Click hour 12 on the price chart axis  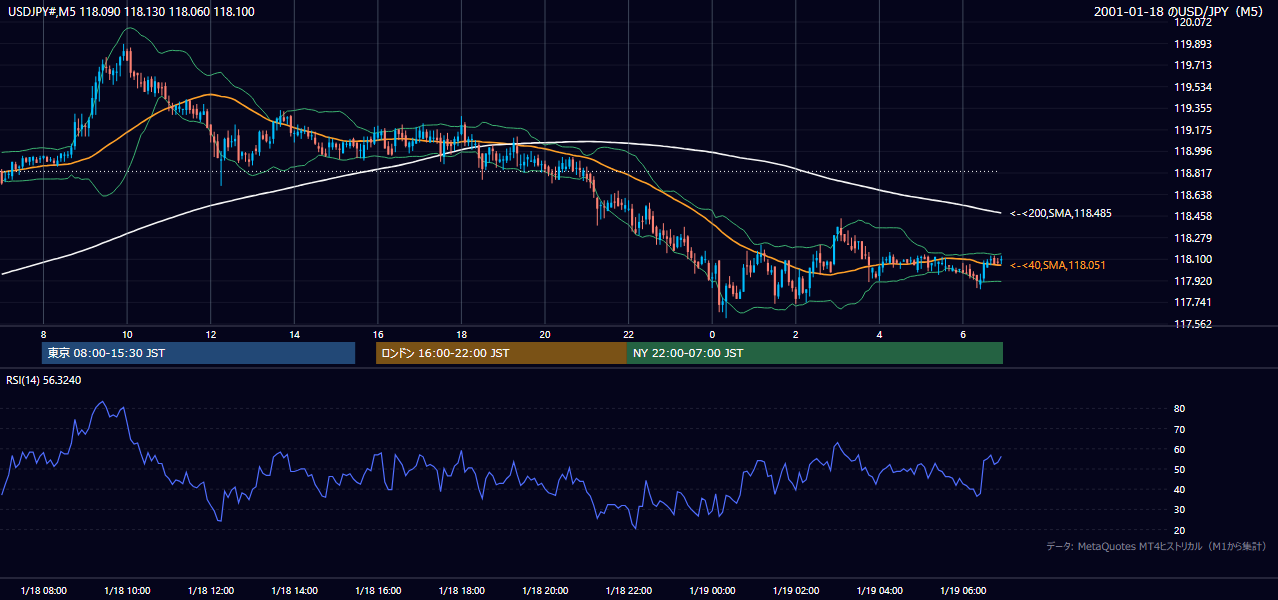click(x=211, y=334)
